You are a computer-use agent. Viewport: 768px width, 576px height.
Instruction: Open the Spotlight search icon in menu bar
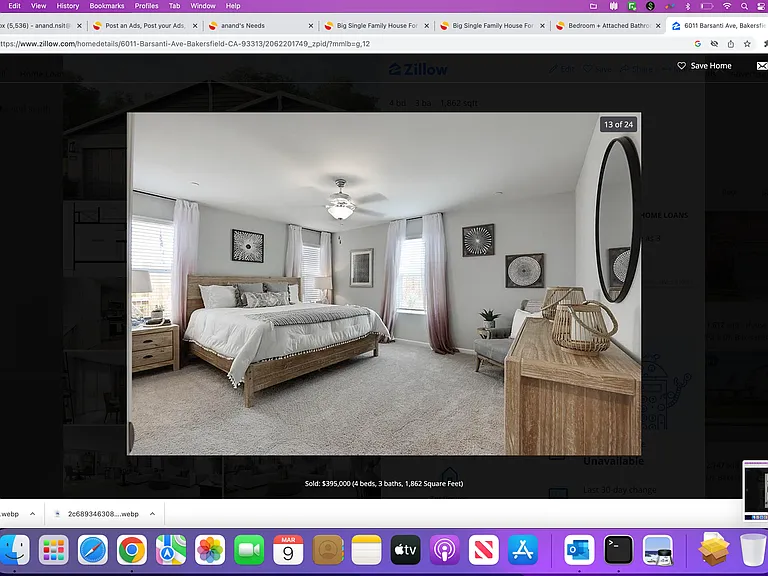click(x=744, y=6)
